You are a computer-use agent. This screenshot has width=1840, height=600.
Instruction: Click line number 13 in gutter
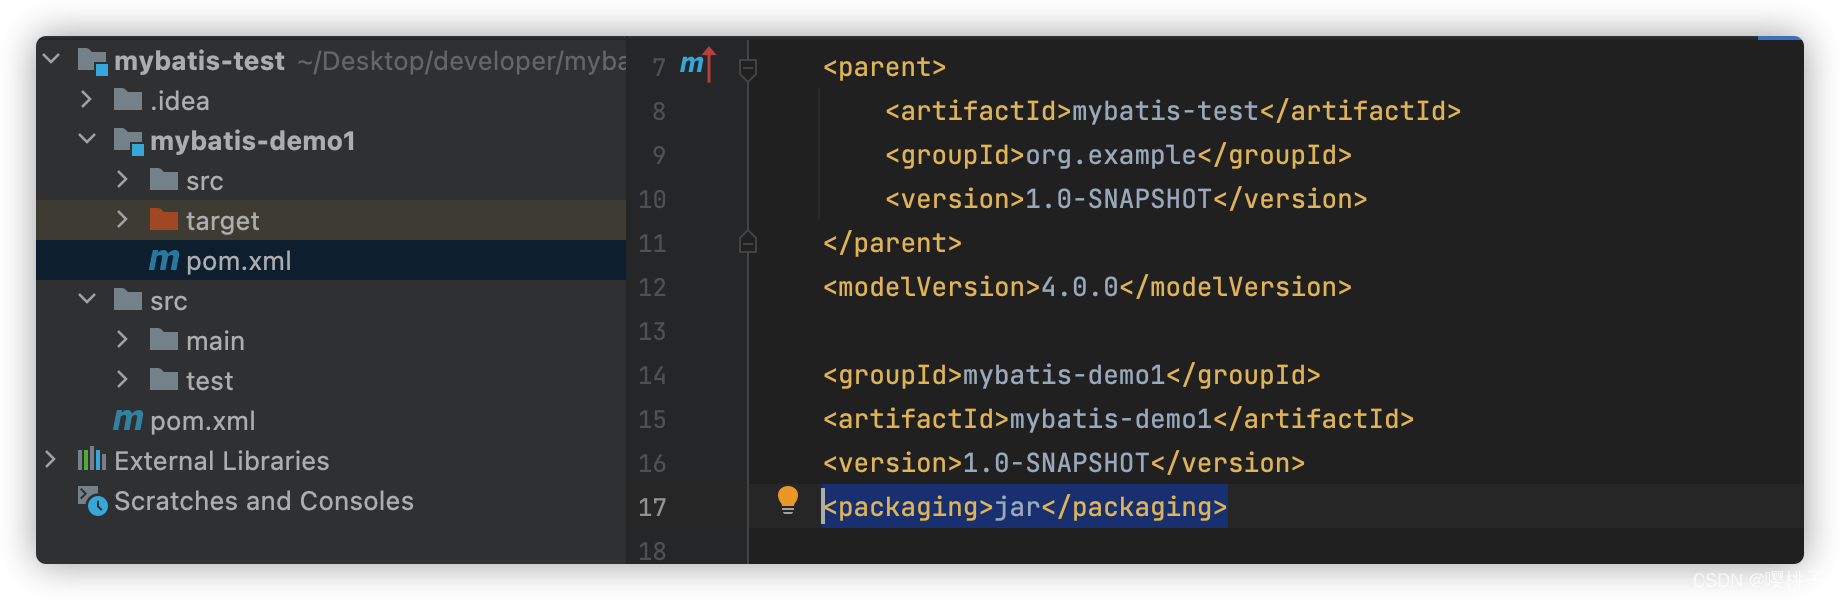coord(652,332)
